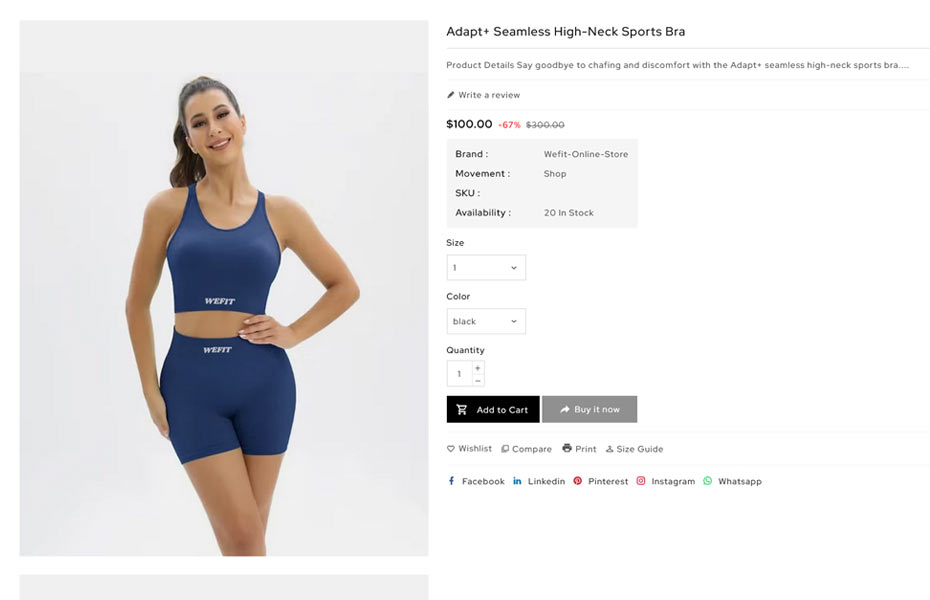Share via the Linkedin icon
The height and width of the screenshot is (600, 930).
click(x=517, y=481)
